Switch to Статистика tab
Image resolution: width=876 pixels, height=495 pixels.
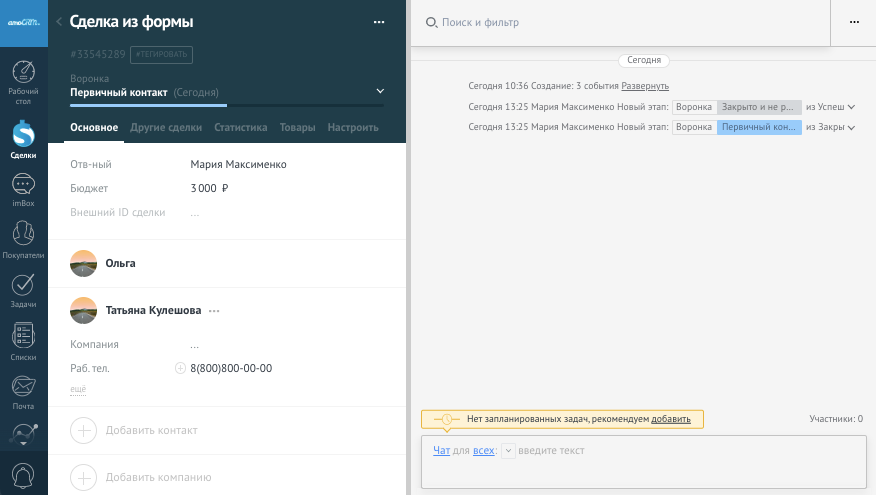point(240,128)
